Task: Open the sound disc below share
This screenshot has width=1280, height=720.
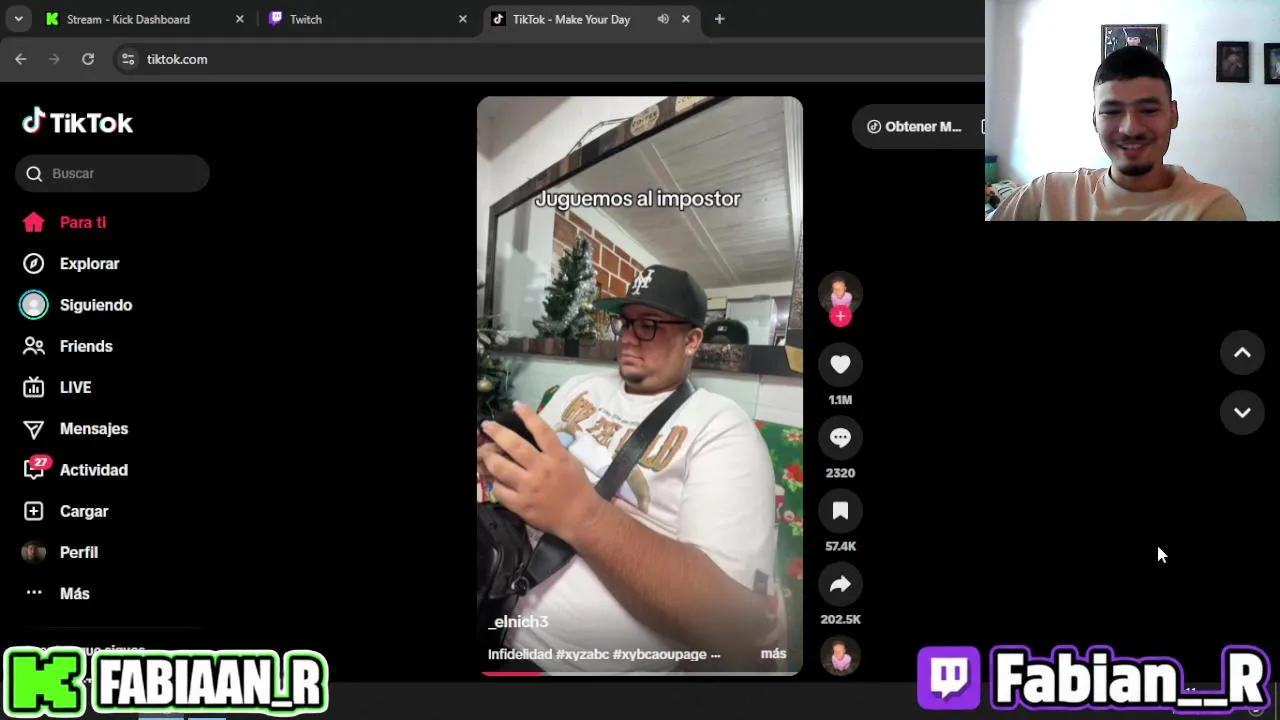Action: [840, 657]
